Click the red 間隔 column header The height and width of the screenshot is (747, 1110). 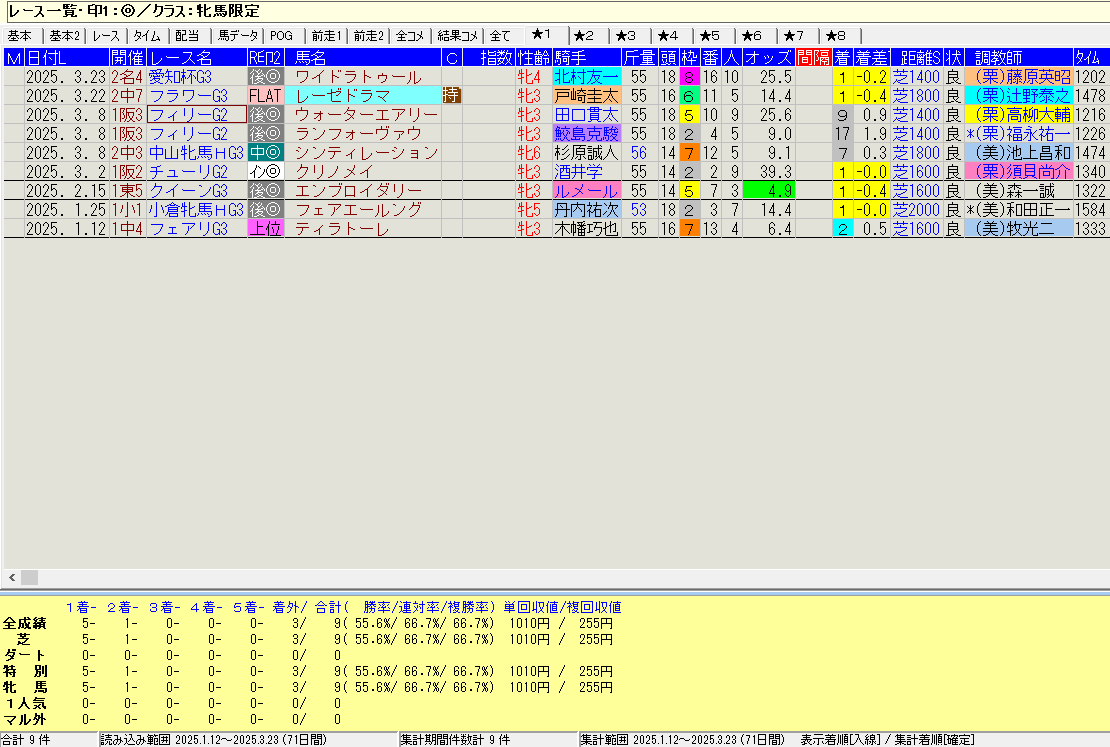pos(813,57)
